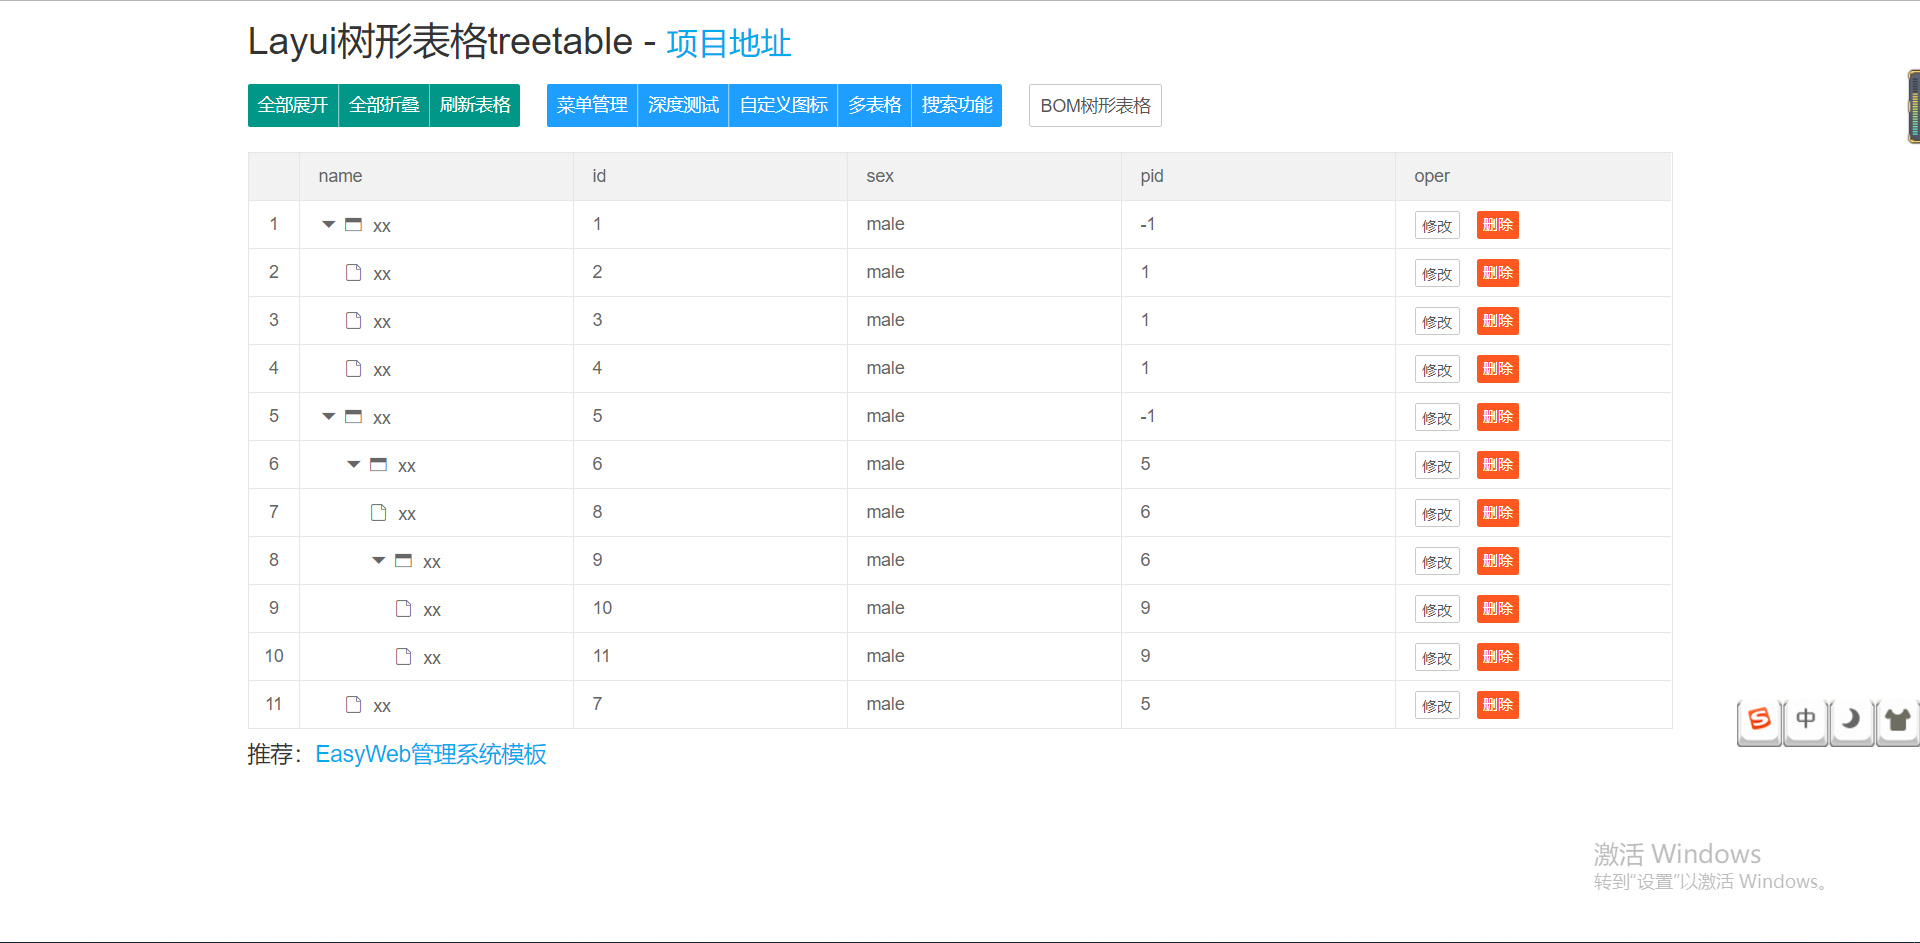Click the 全部展开 button
Viewport: 1920px width, 943px height.
292,105
